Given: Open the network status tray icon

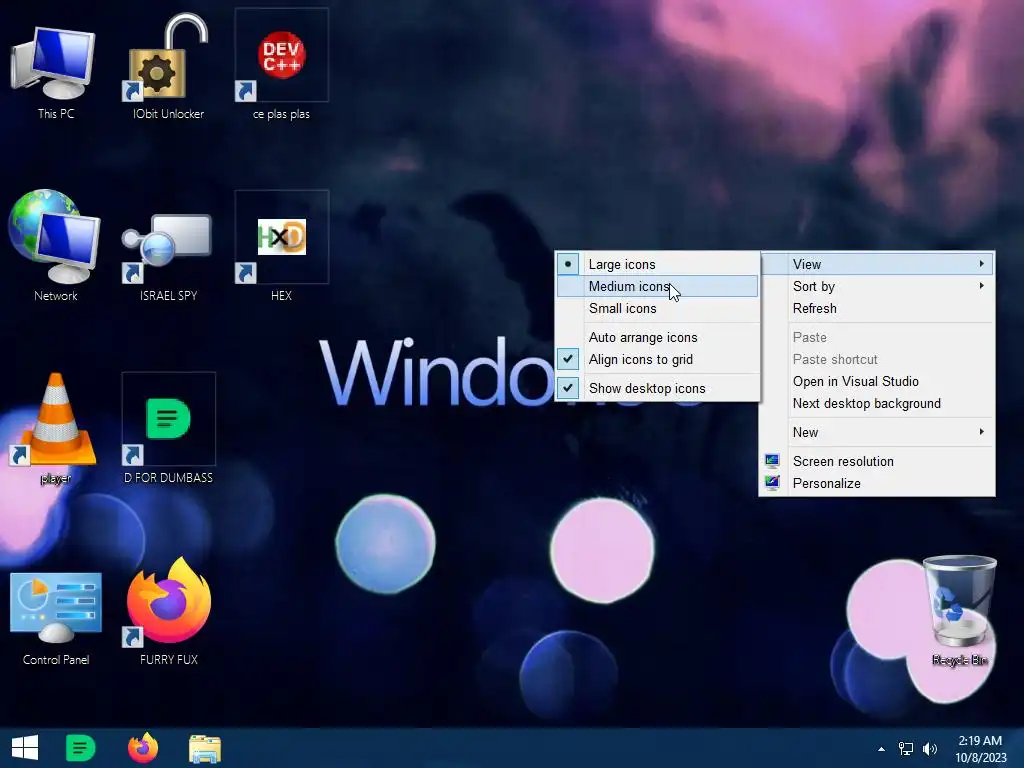Looking at the screenshot, I should pyautogui.click(x=906, y=748).
